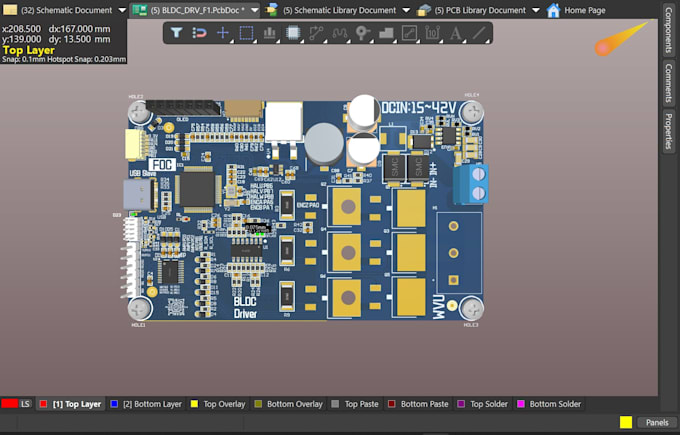Click the blue Bottom Layer color swatch
The height and width of the screenshot is (435, 680).
click(114, 404)
